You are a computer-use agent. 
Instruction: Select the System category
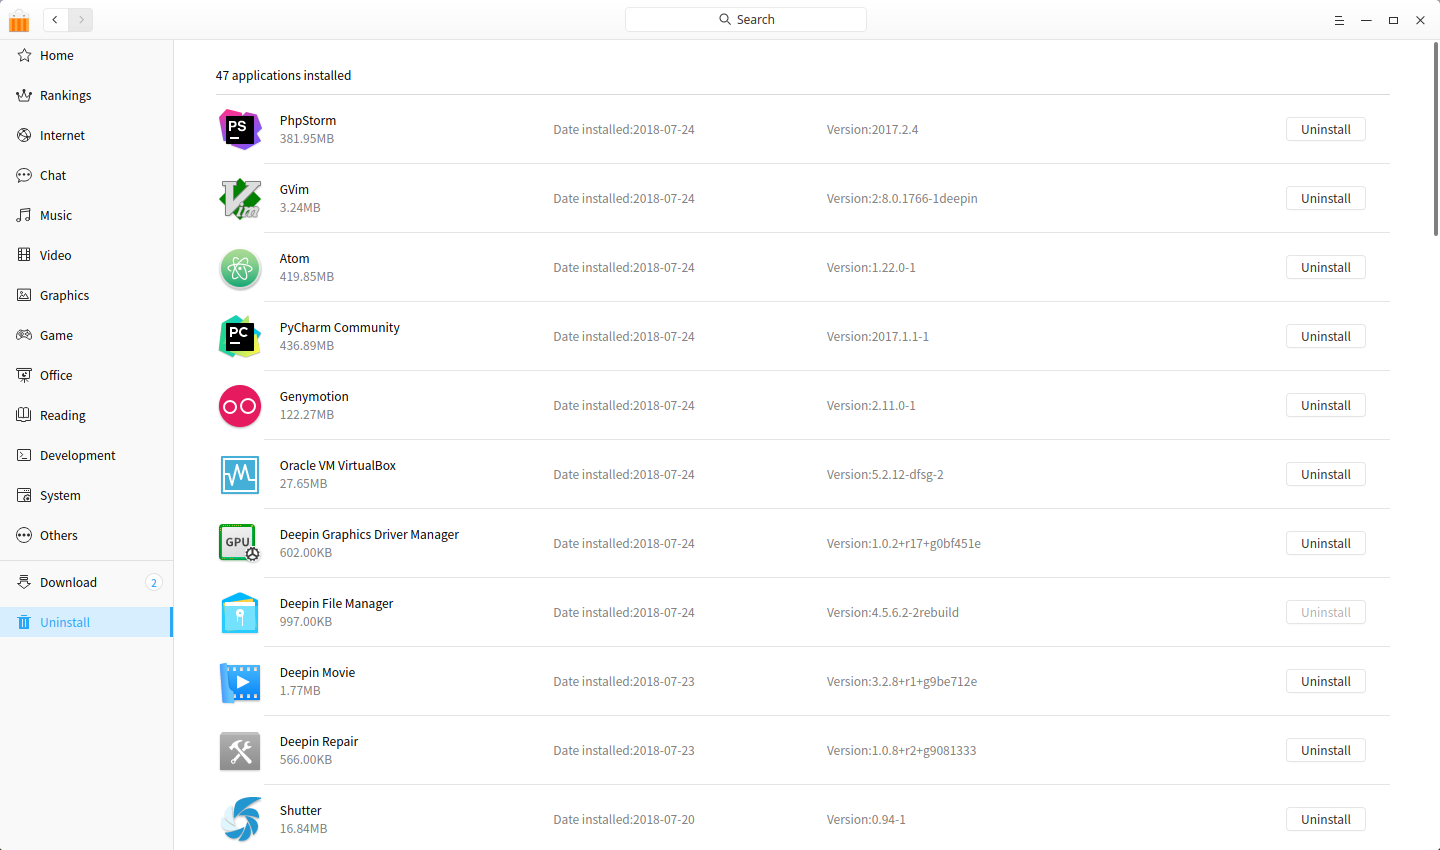click(x=86, y=496)
